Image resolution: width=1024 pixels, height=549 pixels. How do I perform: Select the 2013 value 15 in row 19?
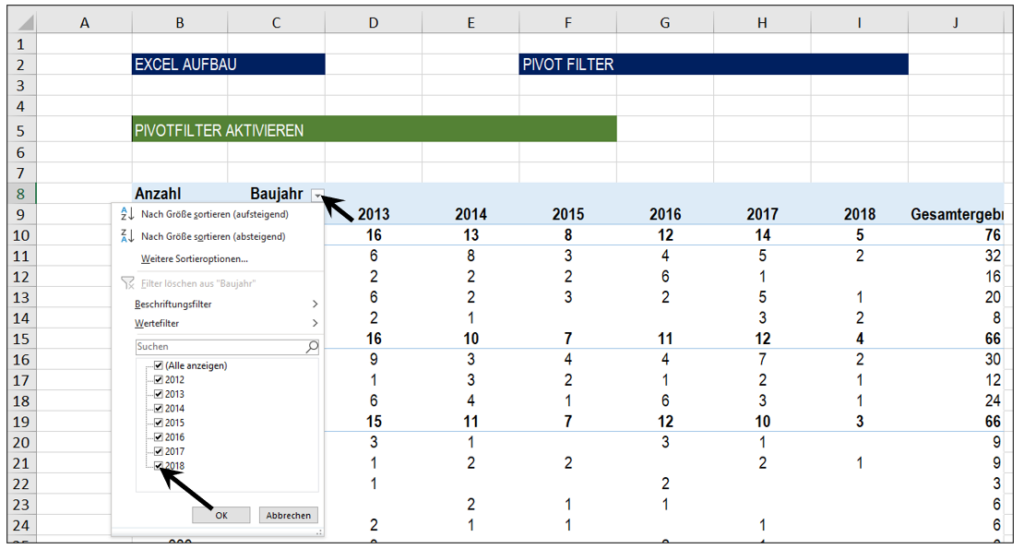click(x=374, y=422)
